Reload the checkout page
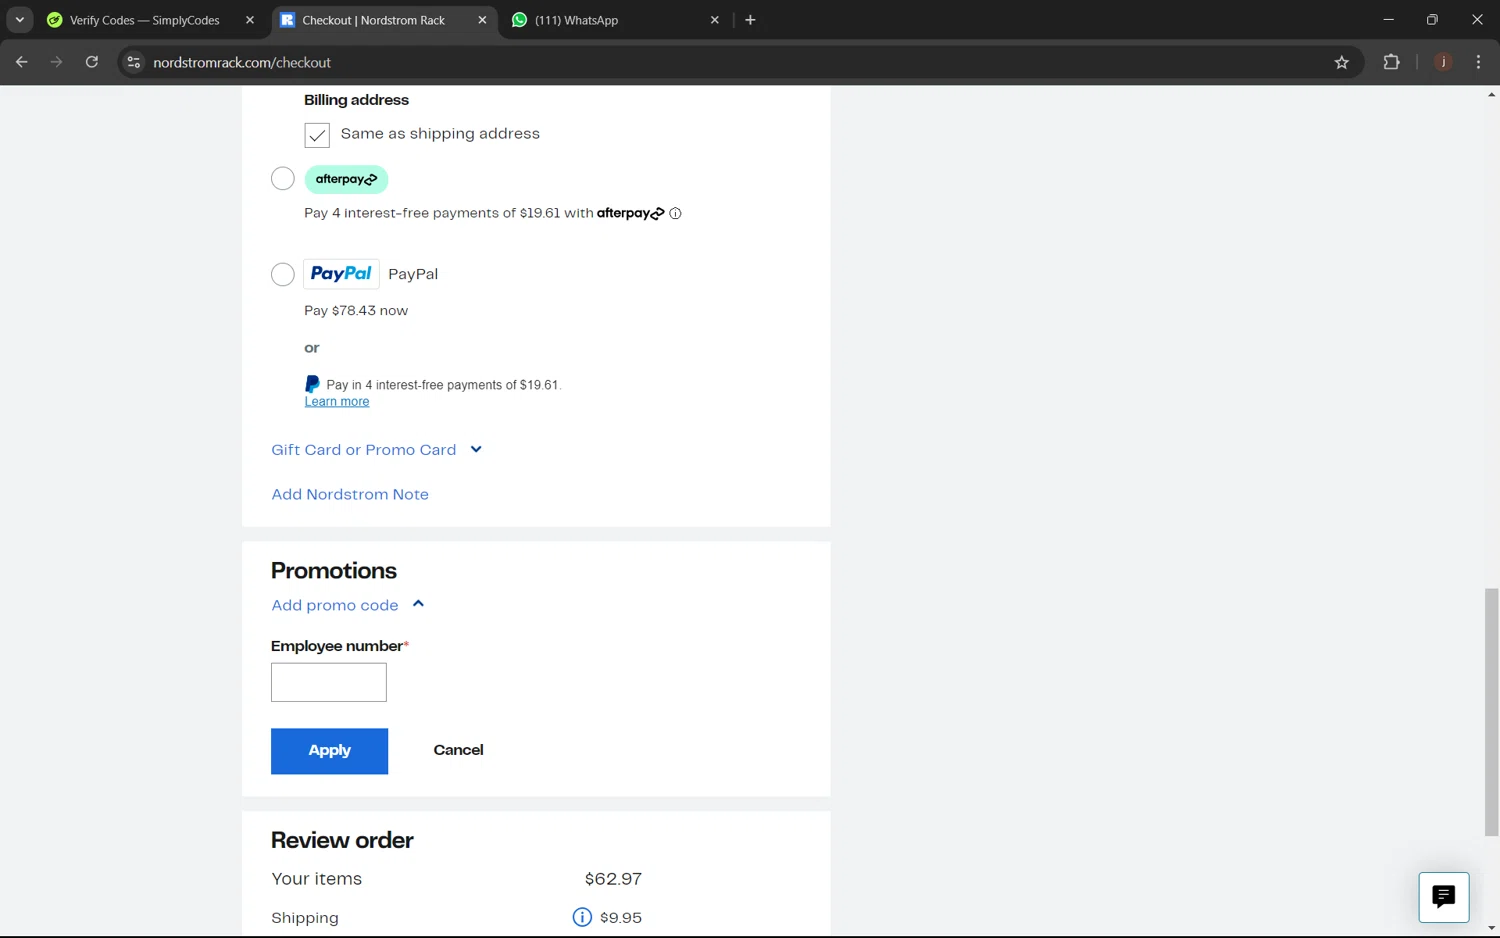This screenshot has height=938, width=1500. click(92, 62)
